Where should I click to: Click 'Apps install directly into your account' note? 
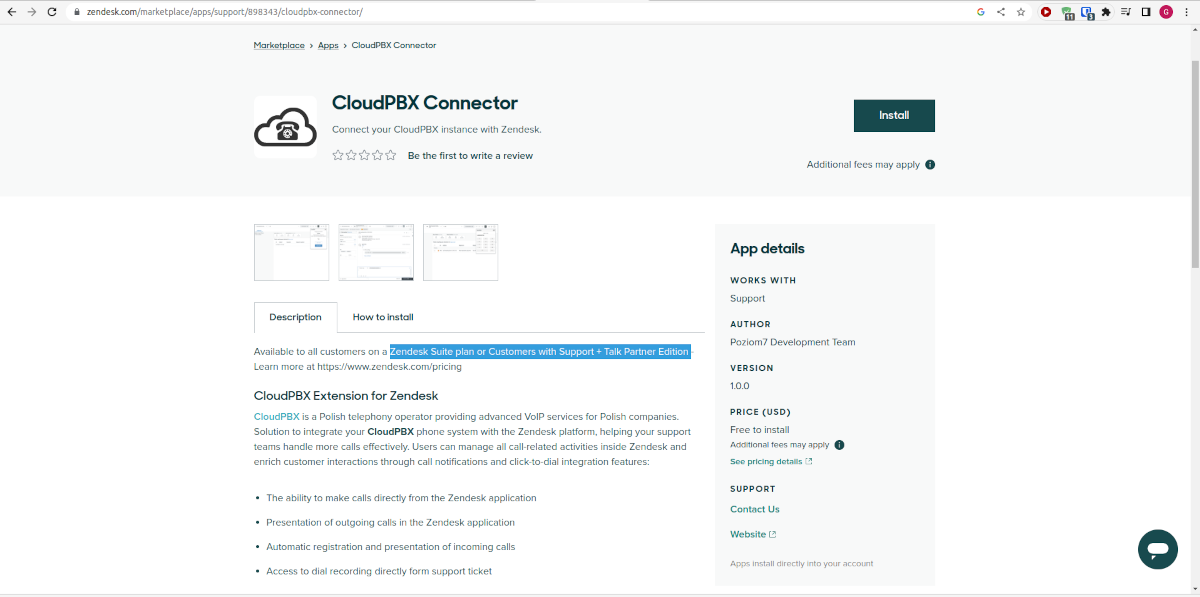(802, 563)
